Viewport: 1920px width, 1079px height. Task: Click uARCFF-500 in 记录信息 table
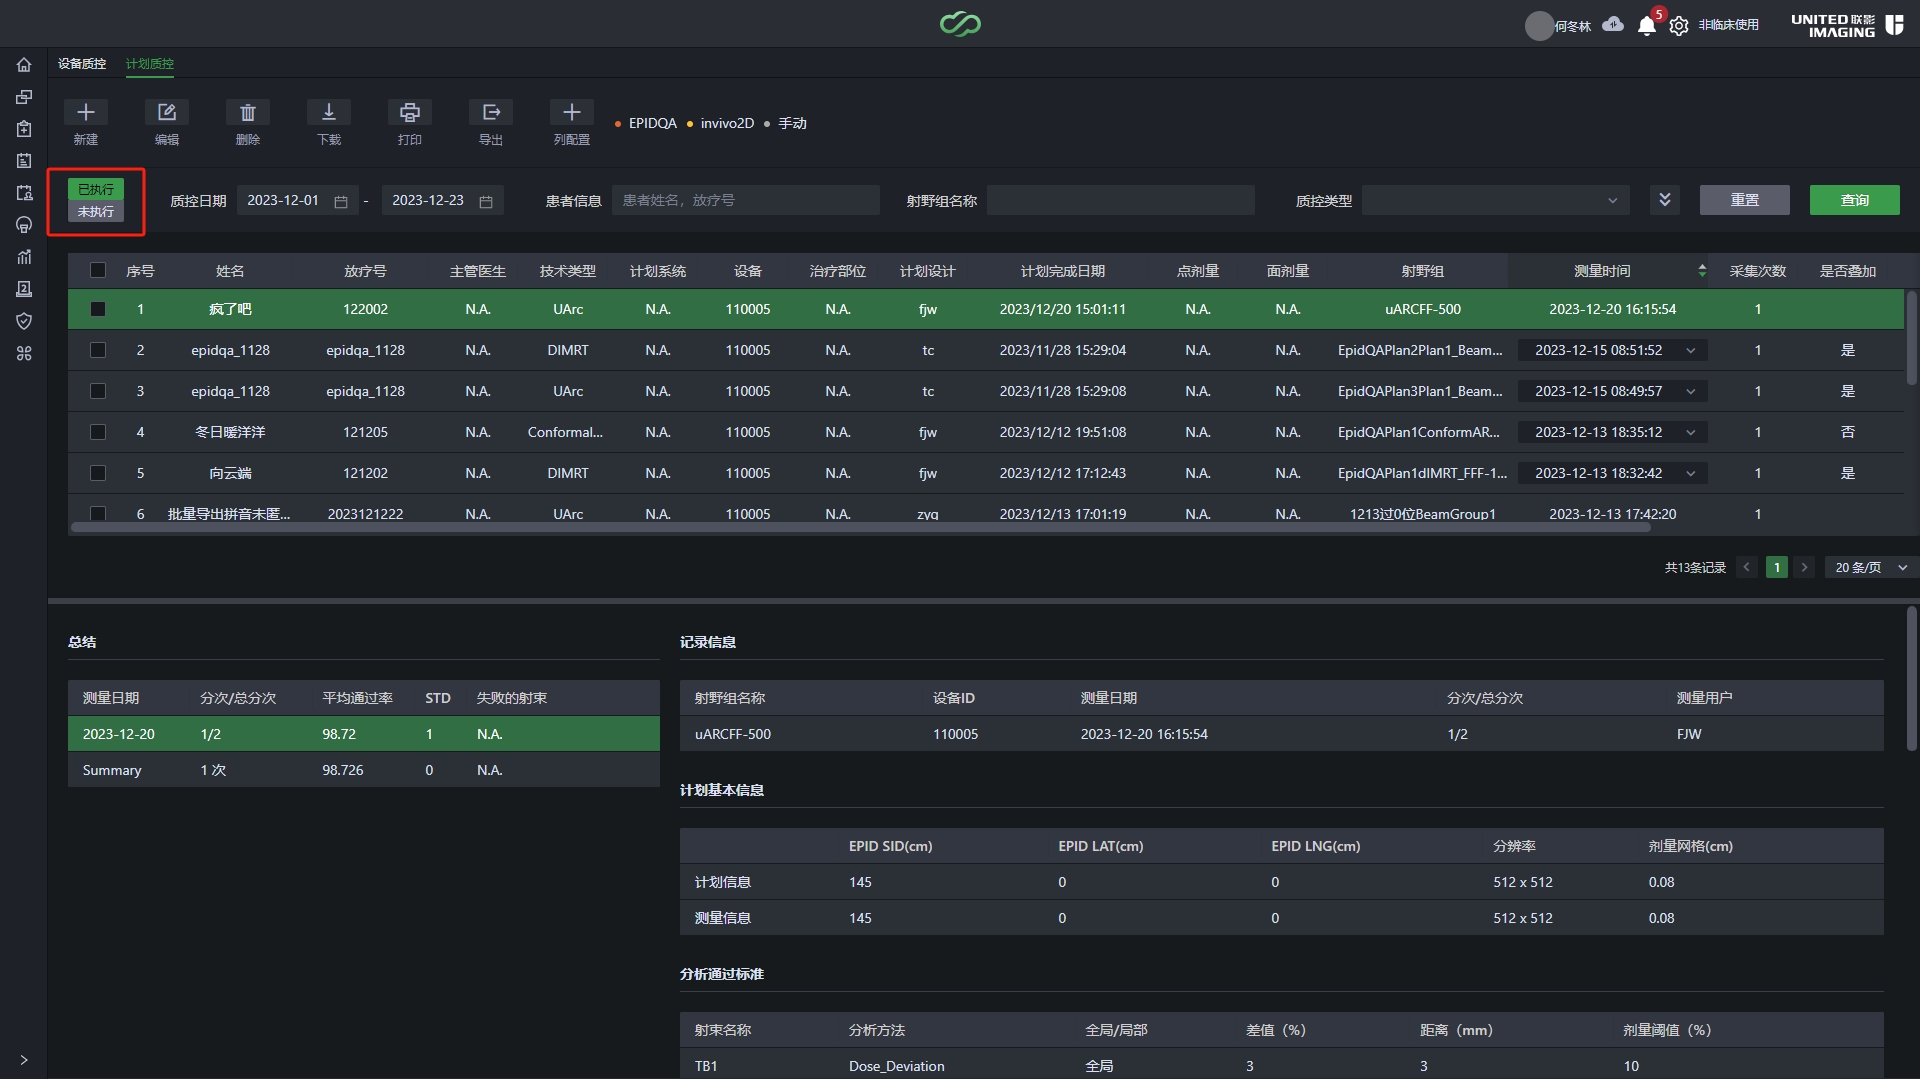733,734
